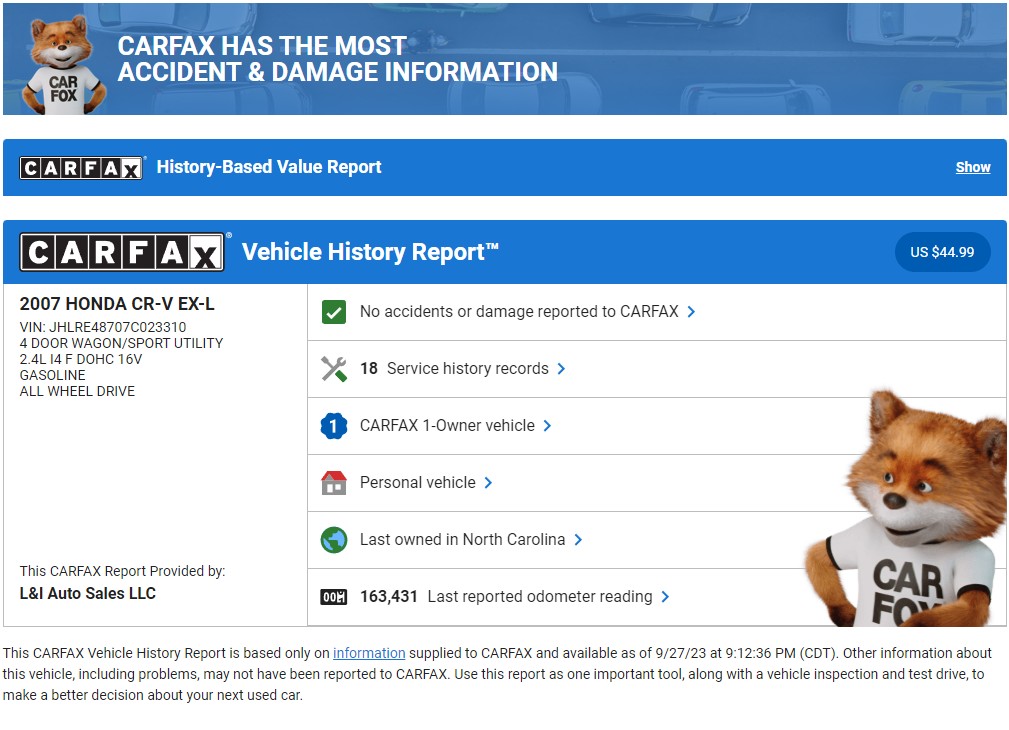Screen dimensions: 1009x730
Task: Click the 2.4L I4 F DOHC 16V text
Action: coord(81,360)
